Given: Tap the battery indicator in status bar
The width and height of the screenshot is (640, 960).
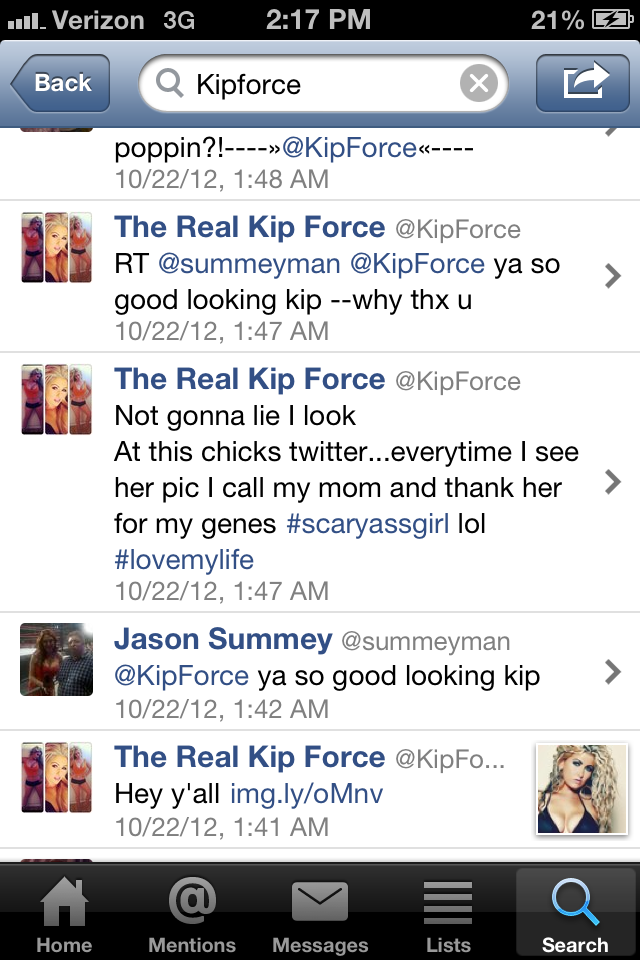Looking at the screenshot, I should [612, 20].
